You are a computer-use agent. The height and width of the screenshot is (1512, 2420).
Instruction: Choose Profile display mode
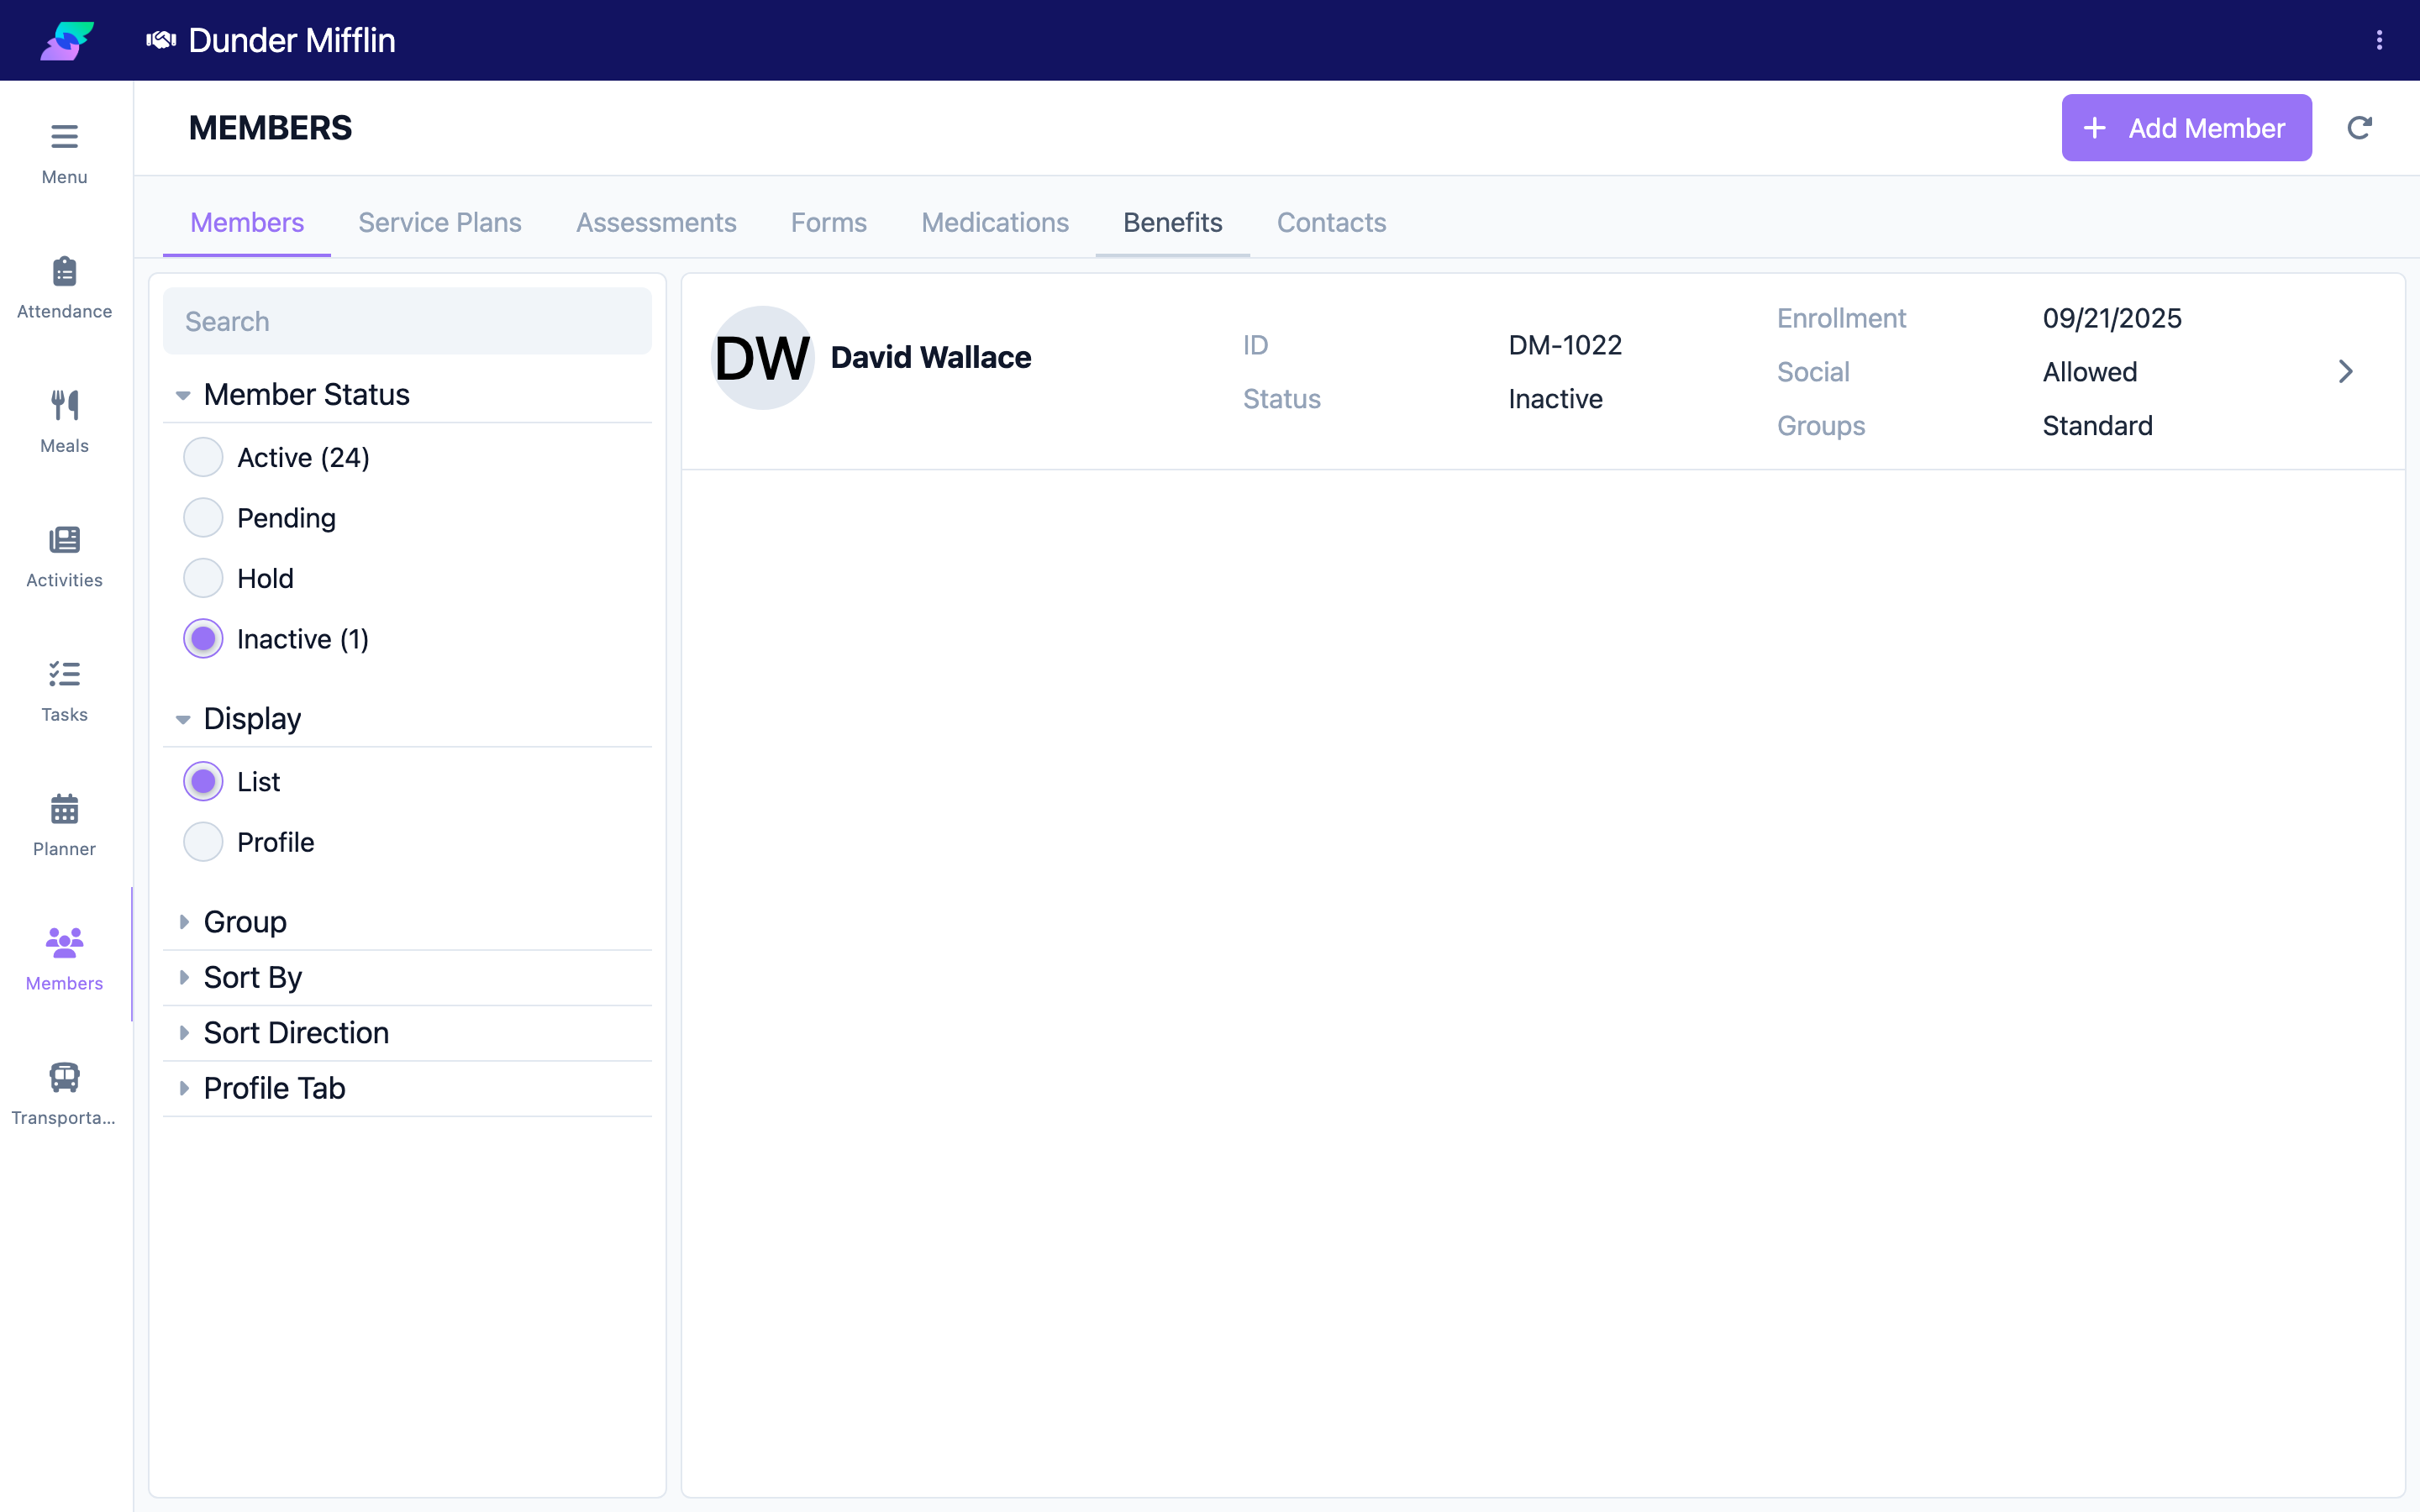tap(203, 842)
